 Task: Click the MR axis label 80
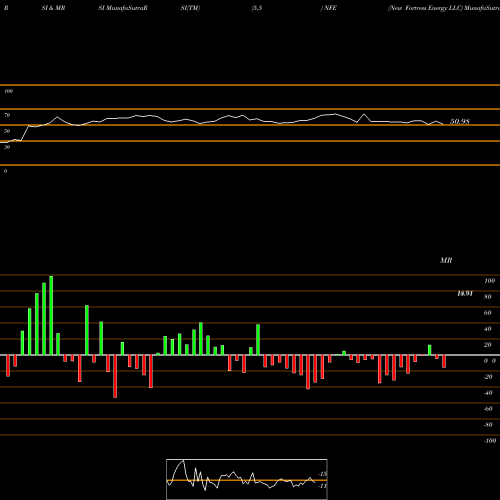488,297
